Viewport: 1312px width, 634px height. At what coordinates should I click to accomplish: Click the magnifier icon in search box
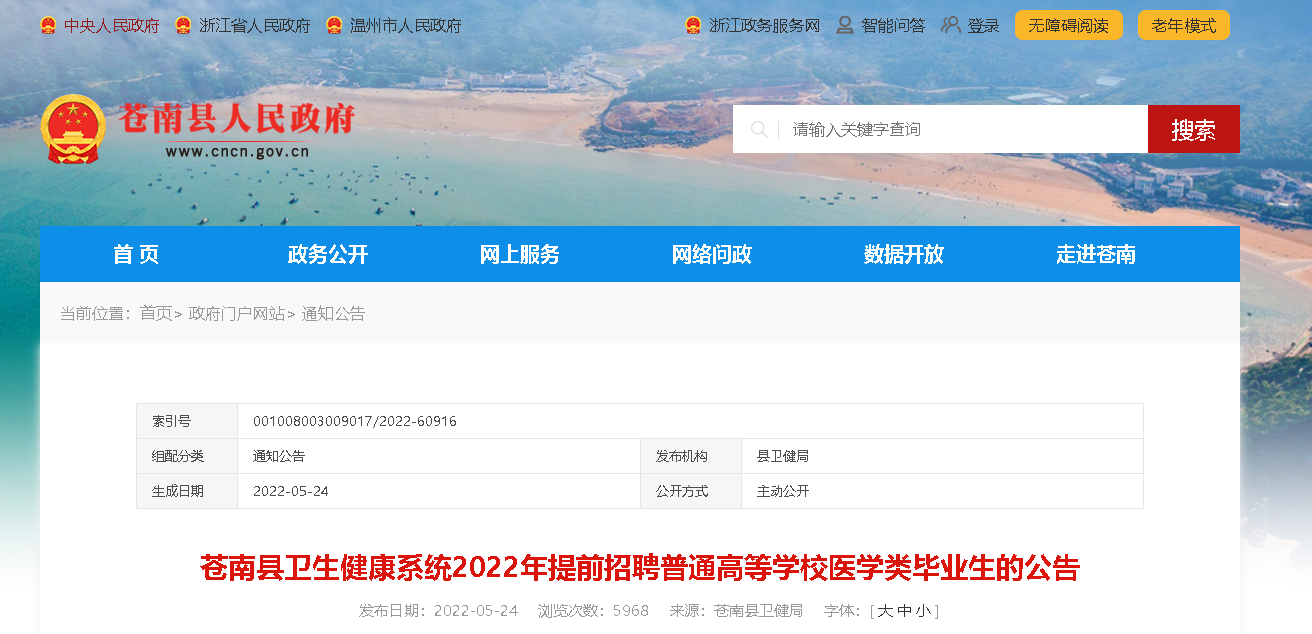point(759,129)
